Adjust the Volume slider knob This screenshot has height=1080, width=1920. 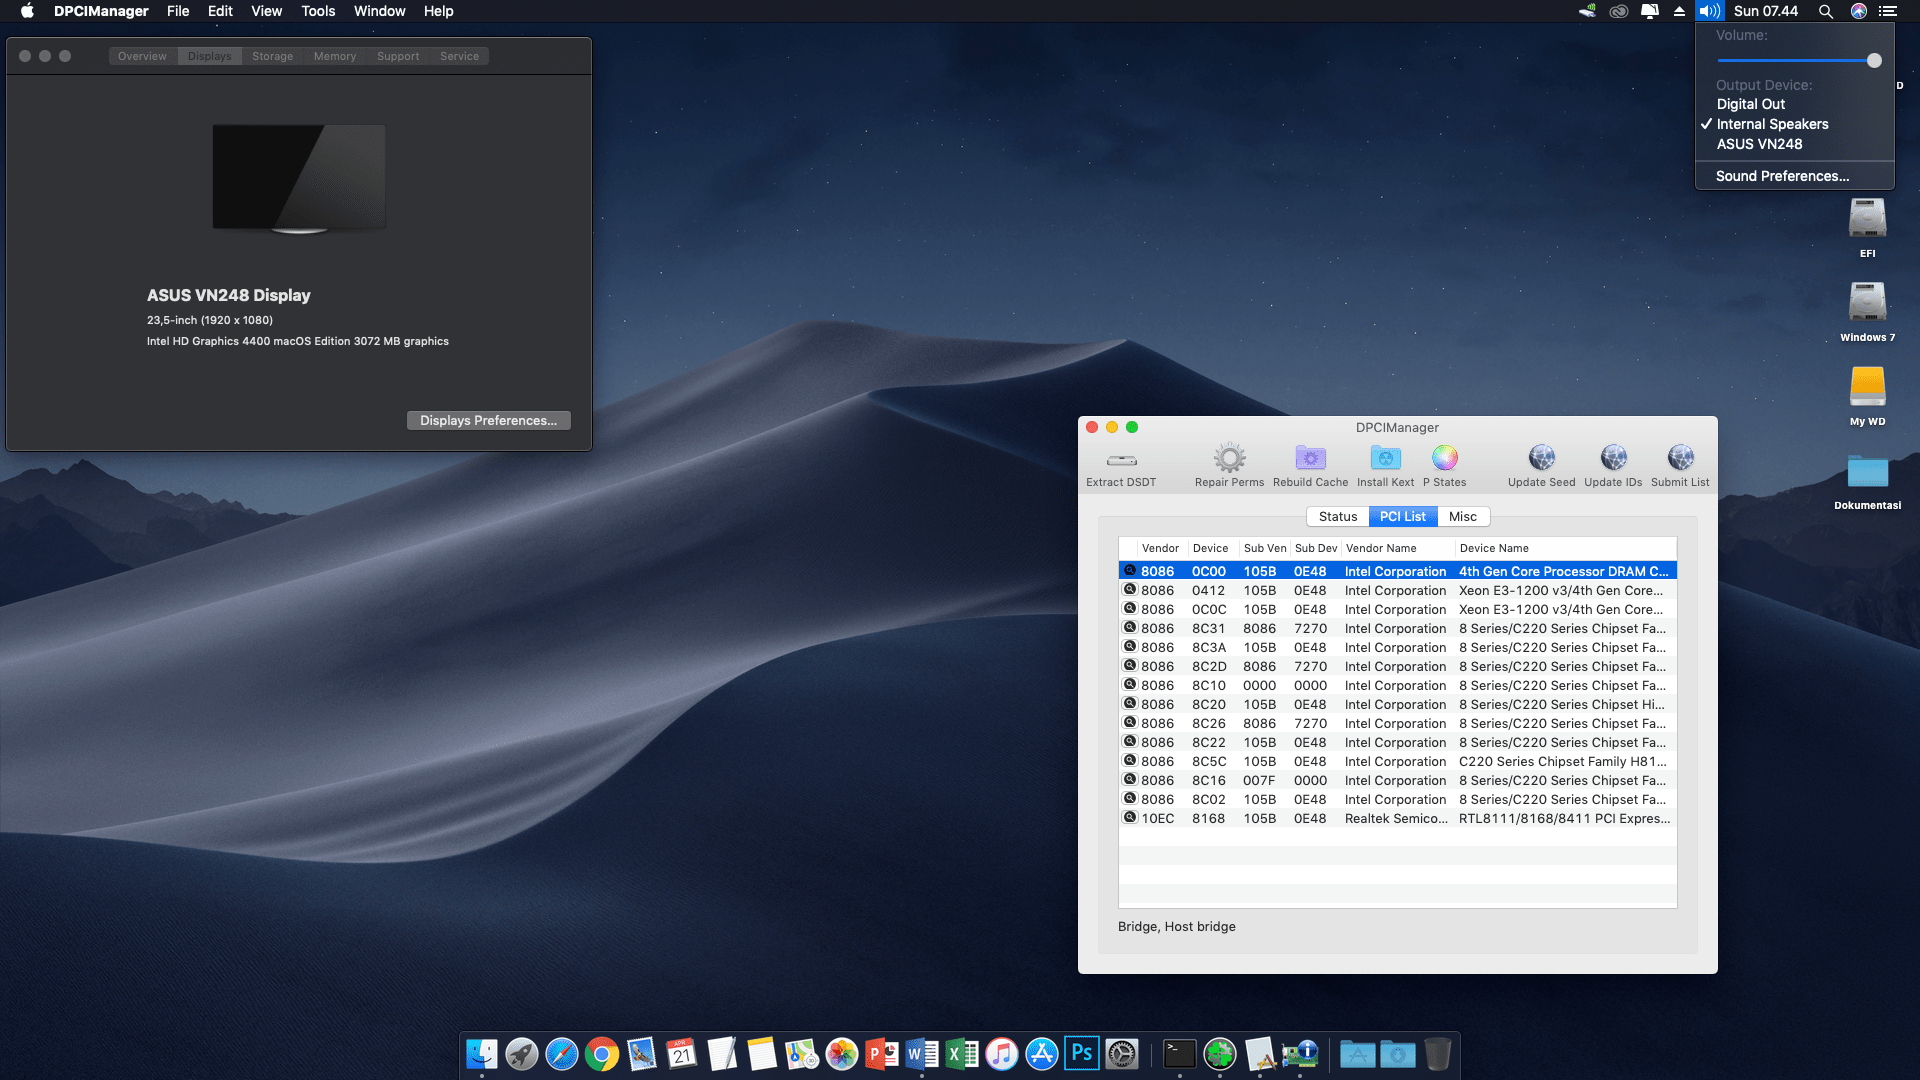tap(1874, 60)
